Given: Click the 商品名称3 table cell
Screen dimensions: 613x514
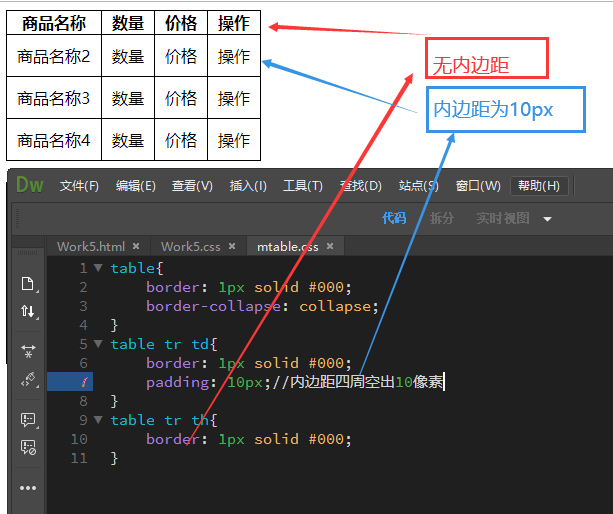Looking at the screenshot, I should (x=54, y=98).
